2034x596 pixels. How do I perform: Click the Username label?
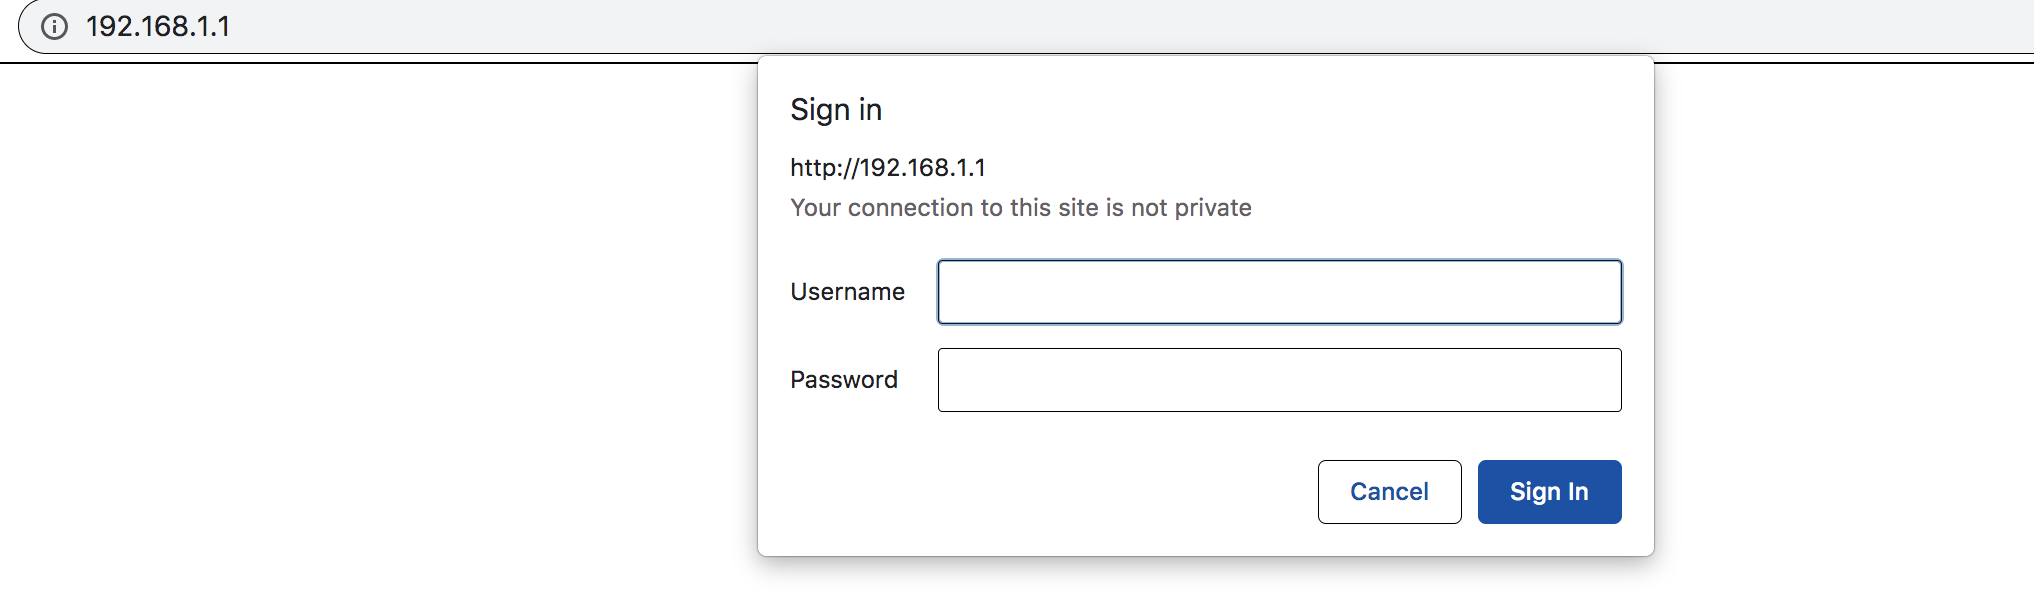point(847,292)
